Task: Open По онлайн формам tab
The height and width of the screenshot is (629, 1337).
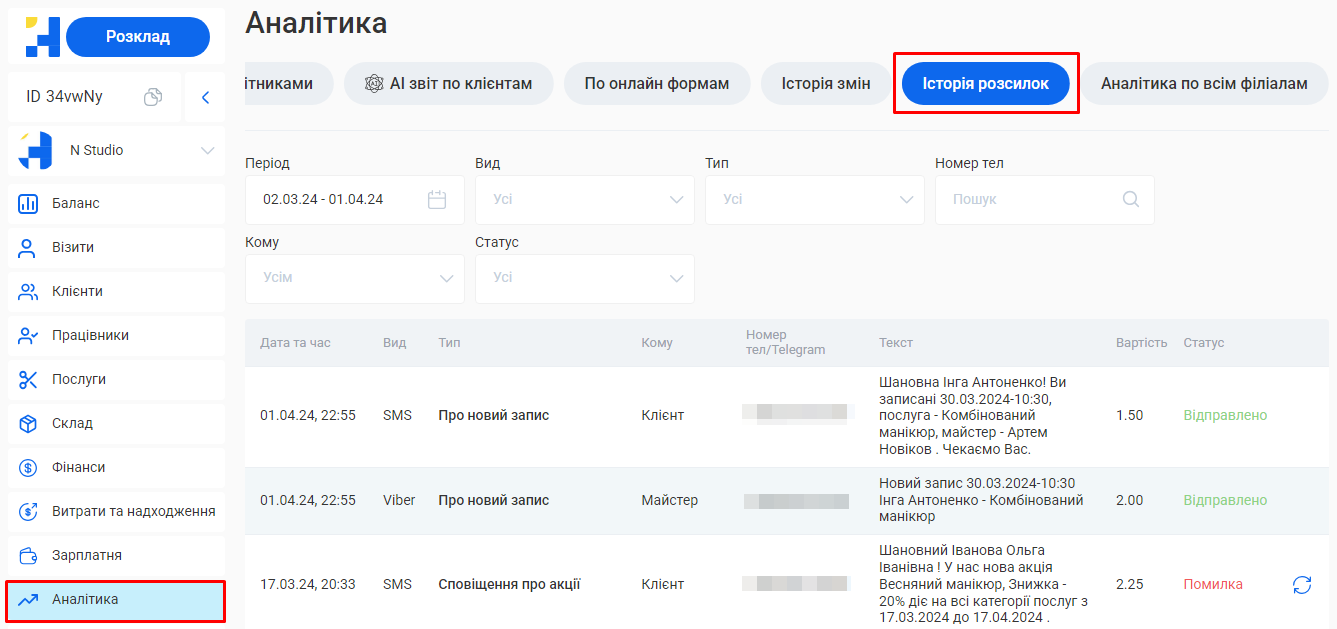Action: click(x=656, y=84)
